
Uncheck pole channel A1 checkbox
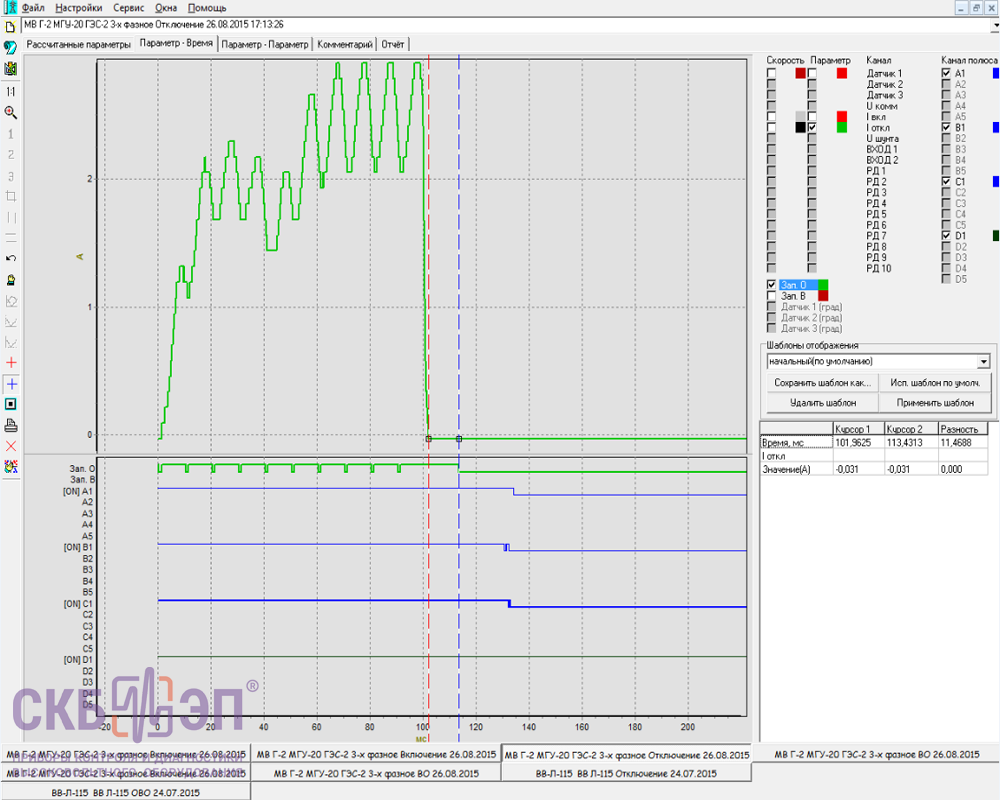tap(946, 73)
